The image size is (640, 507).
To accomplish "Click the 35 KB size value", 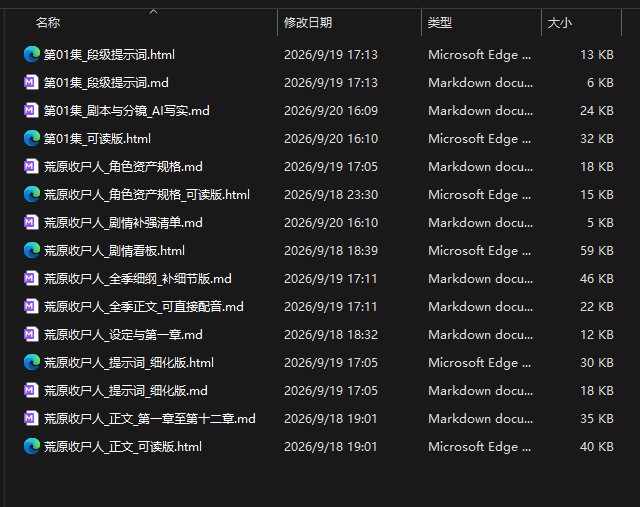I will [x=597, y=418].
